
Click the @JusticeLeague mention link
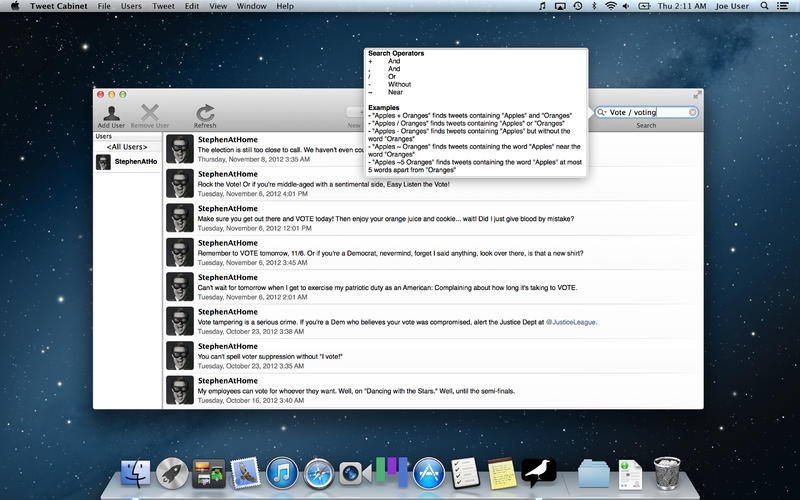coord(571,322)
